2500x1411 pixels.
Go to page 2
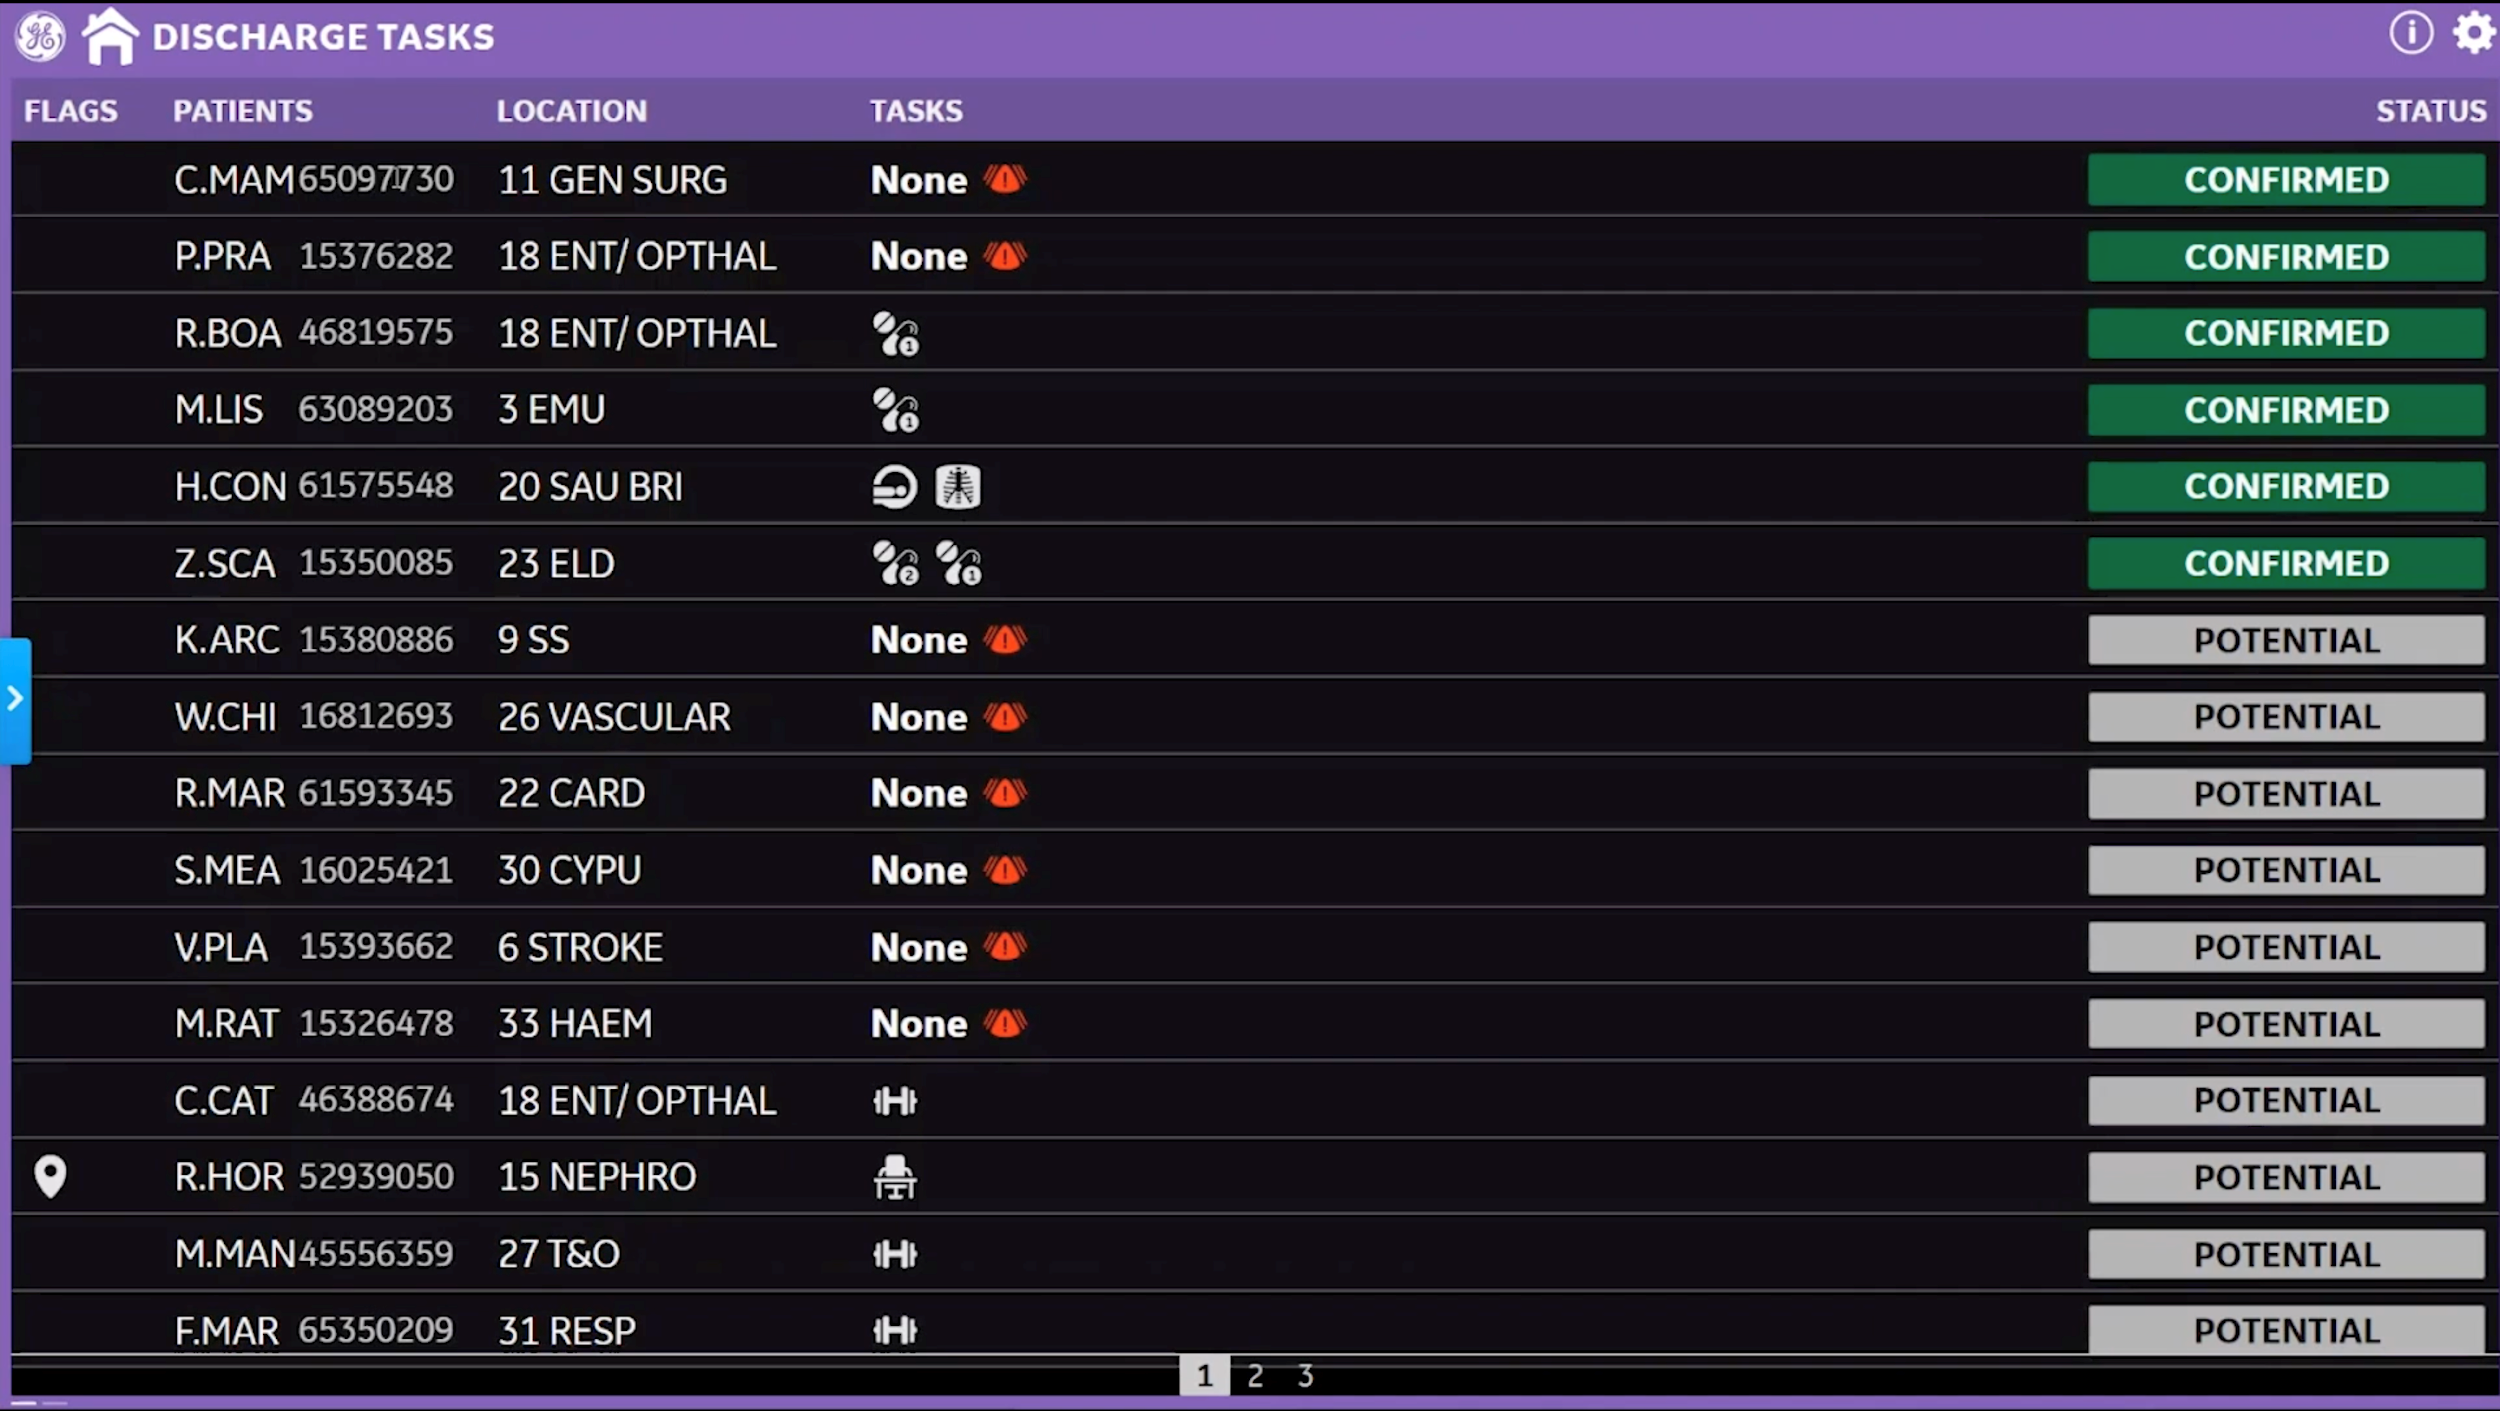1255,1376
